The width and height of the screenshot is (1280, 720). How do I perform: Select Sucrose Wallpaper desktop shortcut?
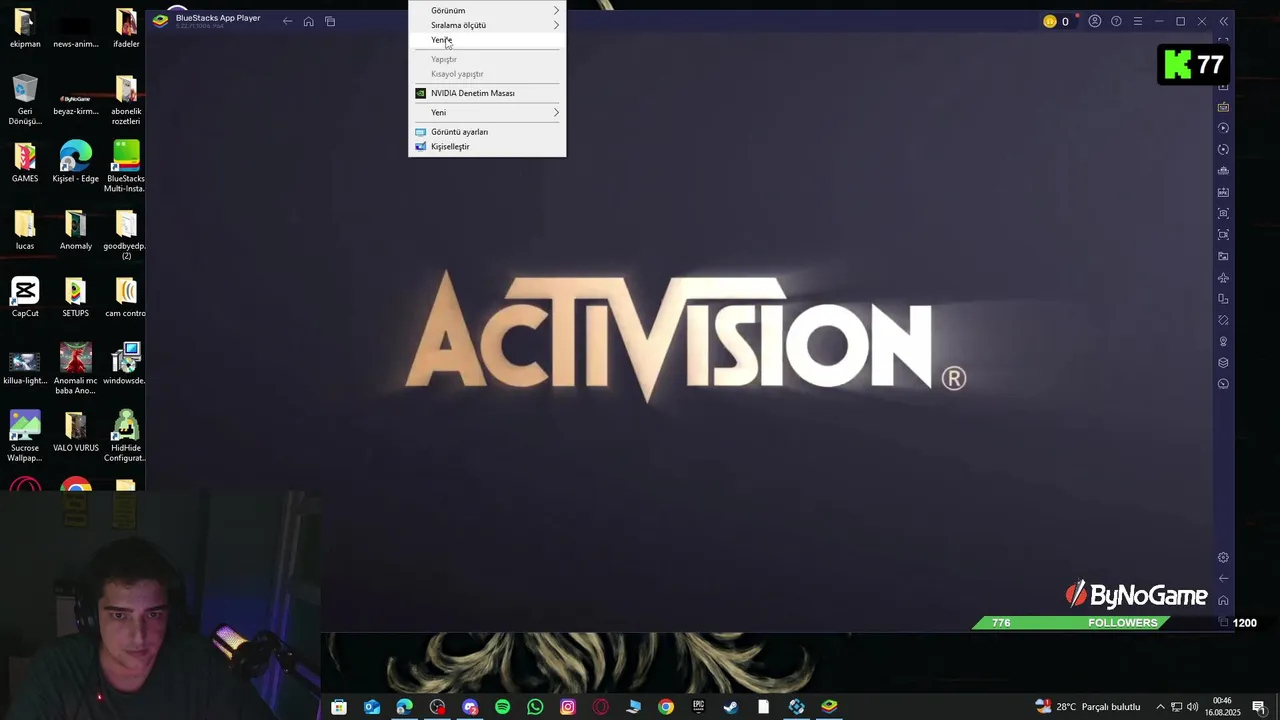25,436
